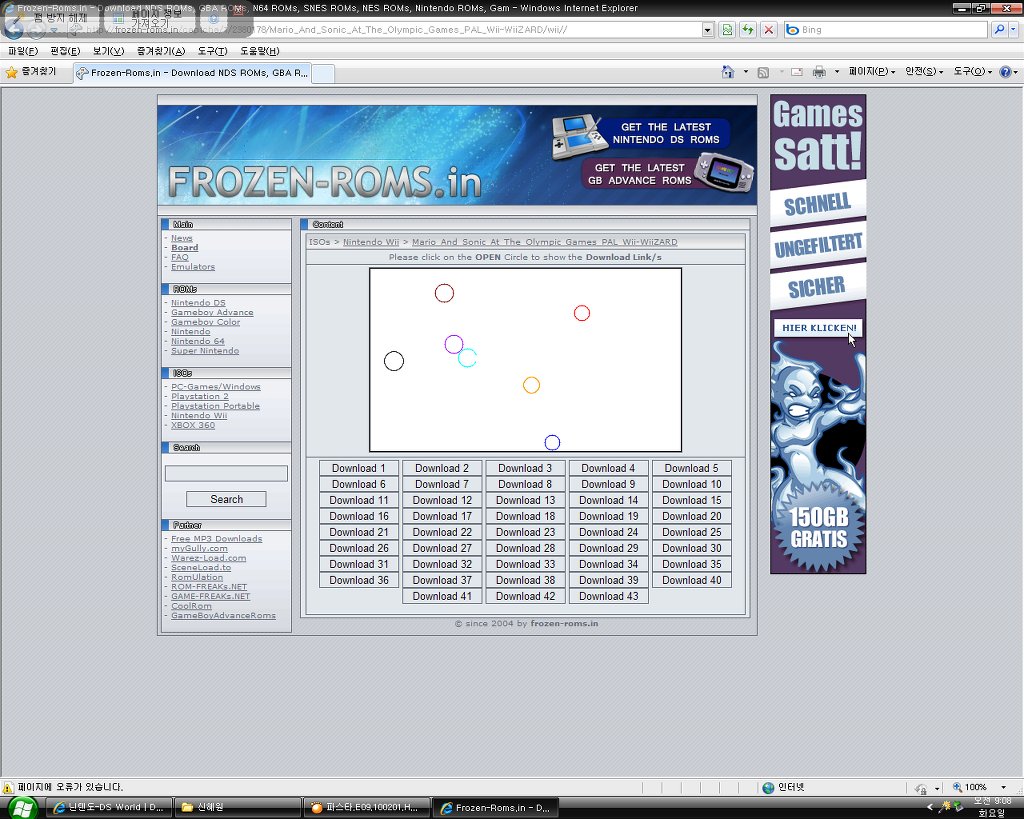
Task: Open the Playstation Portable ISOs link
Action: pyautogui.click(x=215, y=406)
